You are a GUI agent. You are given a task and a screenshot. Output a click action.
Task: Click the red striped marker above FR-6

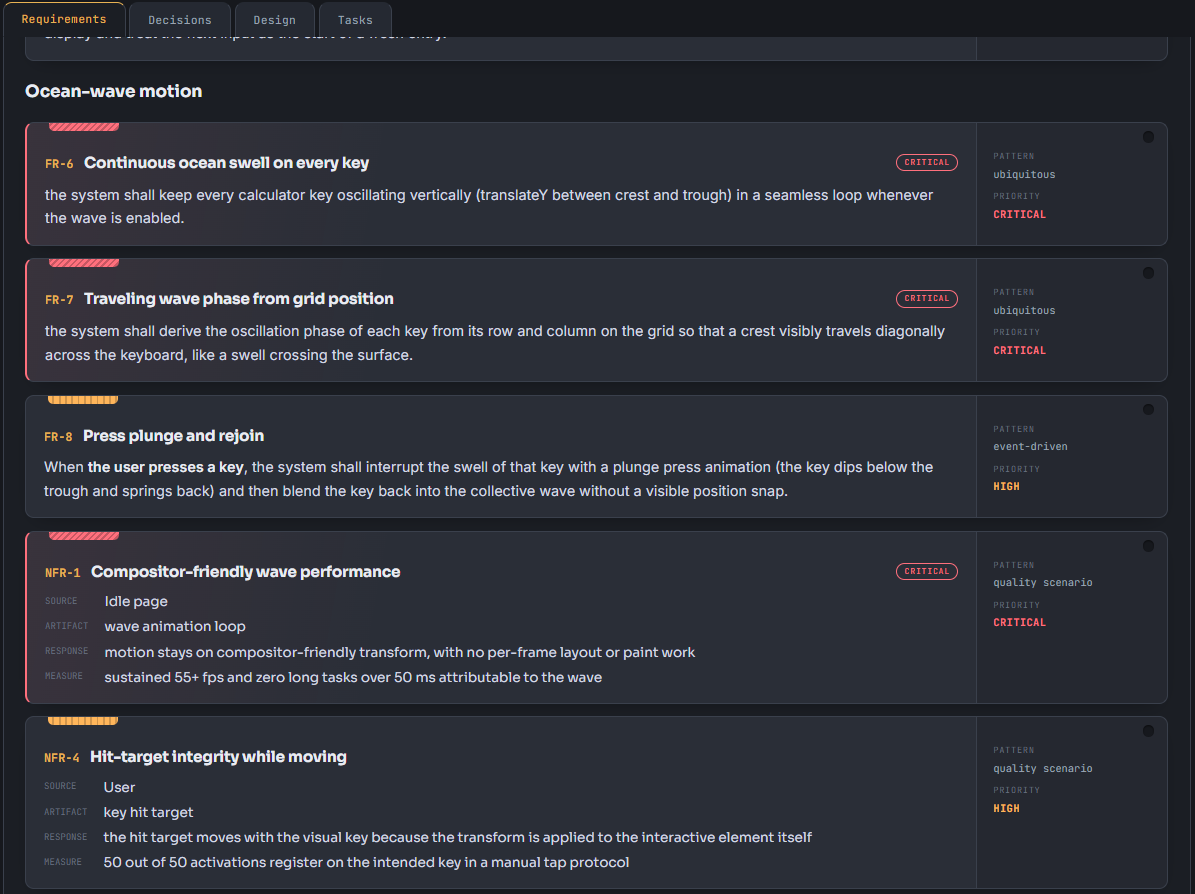(84, 127)
